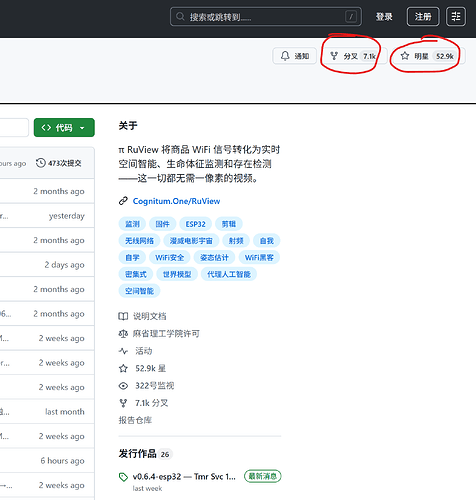Open the 发行作品 releases section
Screen dimensions: 476x500
pyautogui.click(x=137, y=454)
